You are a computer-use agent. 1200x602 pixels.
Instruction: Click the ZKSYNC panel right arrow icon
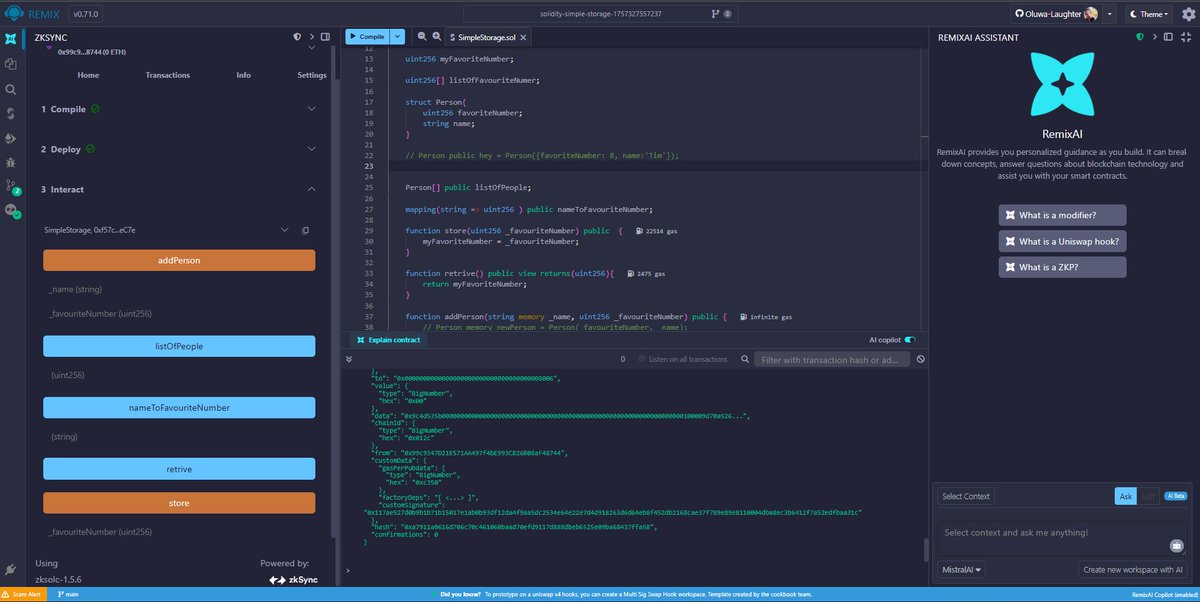pos(311,38)
